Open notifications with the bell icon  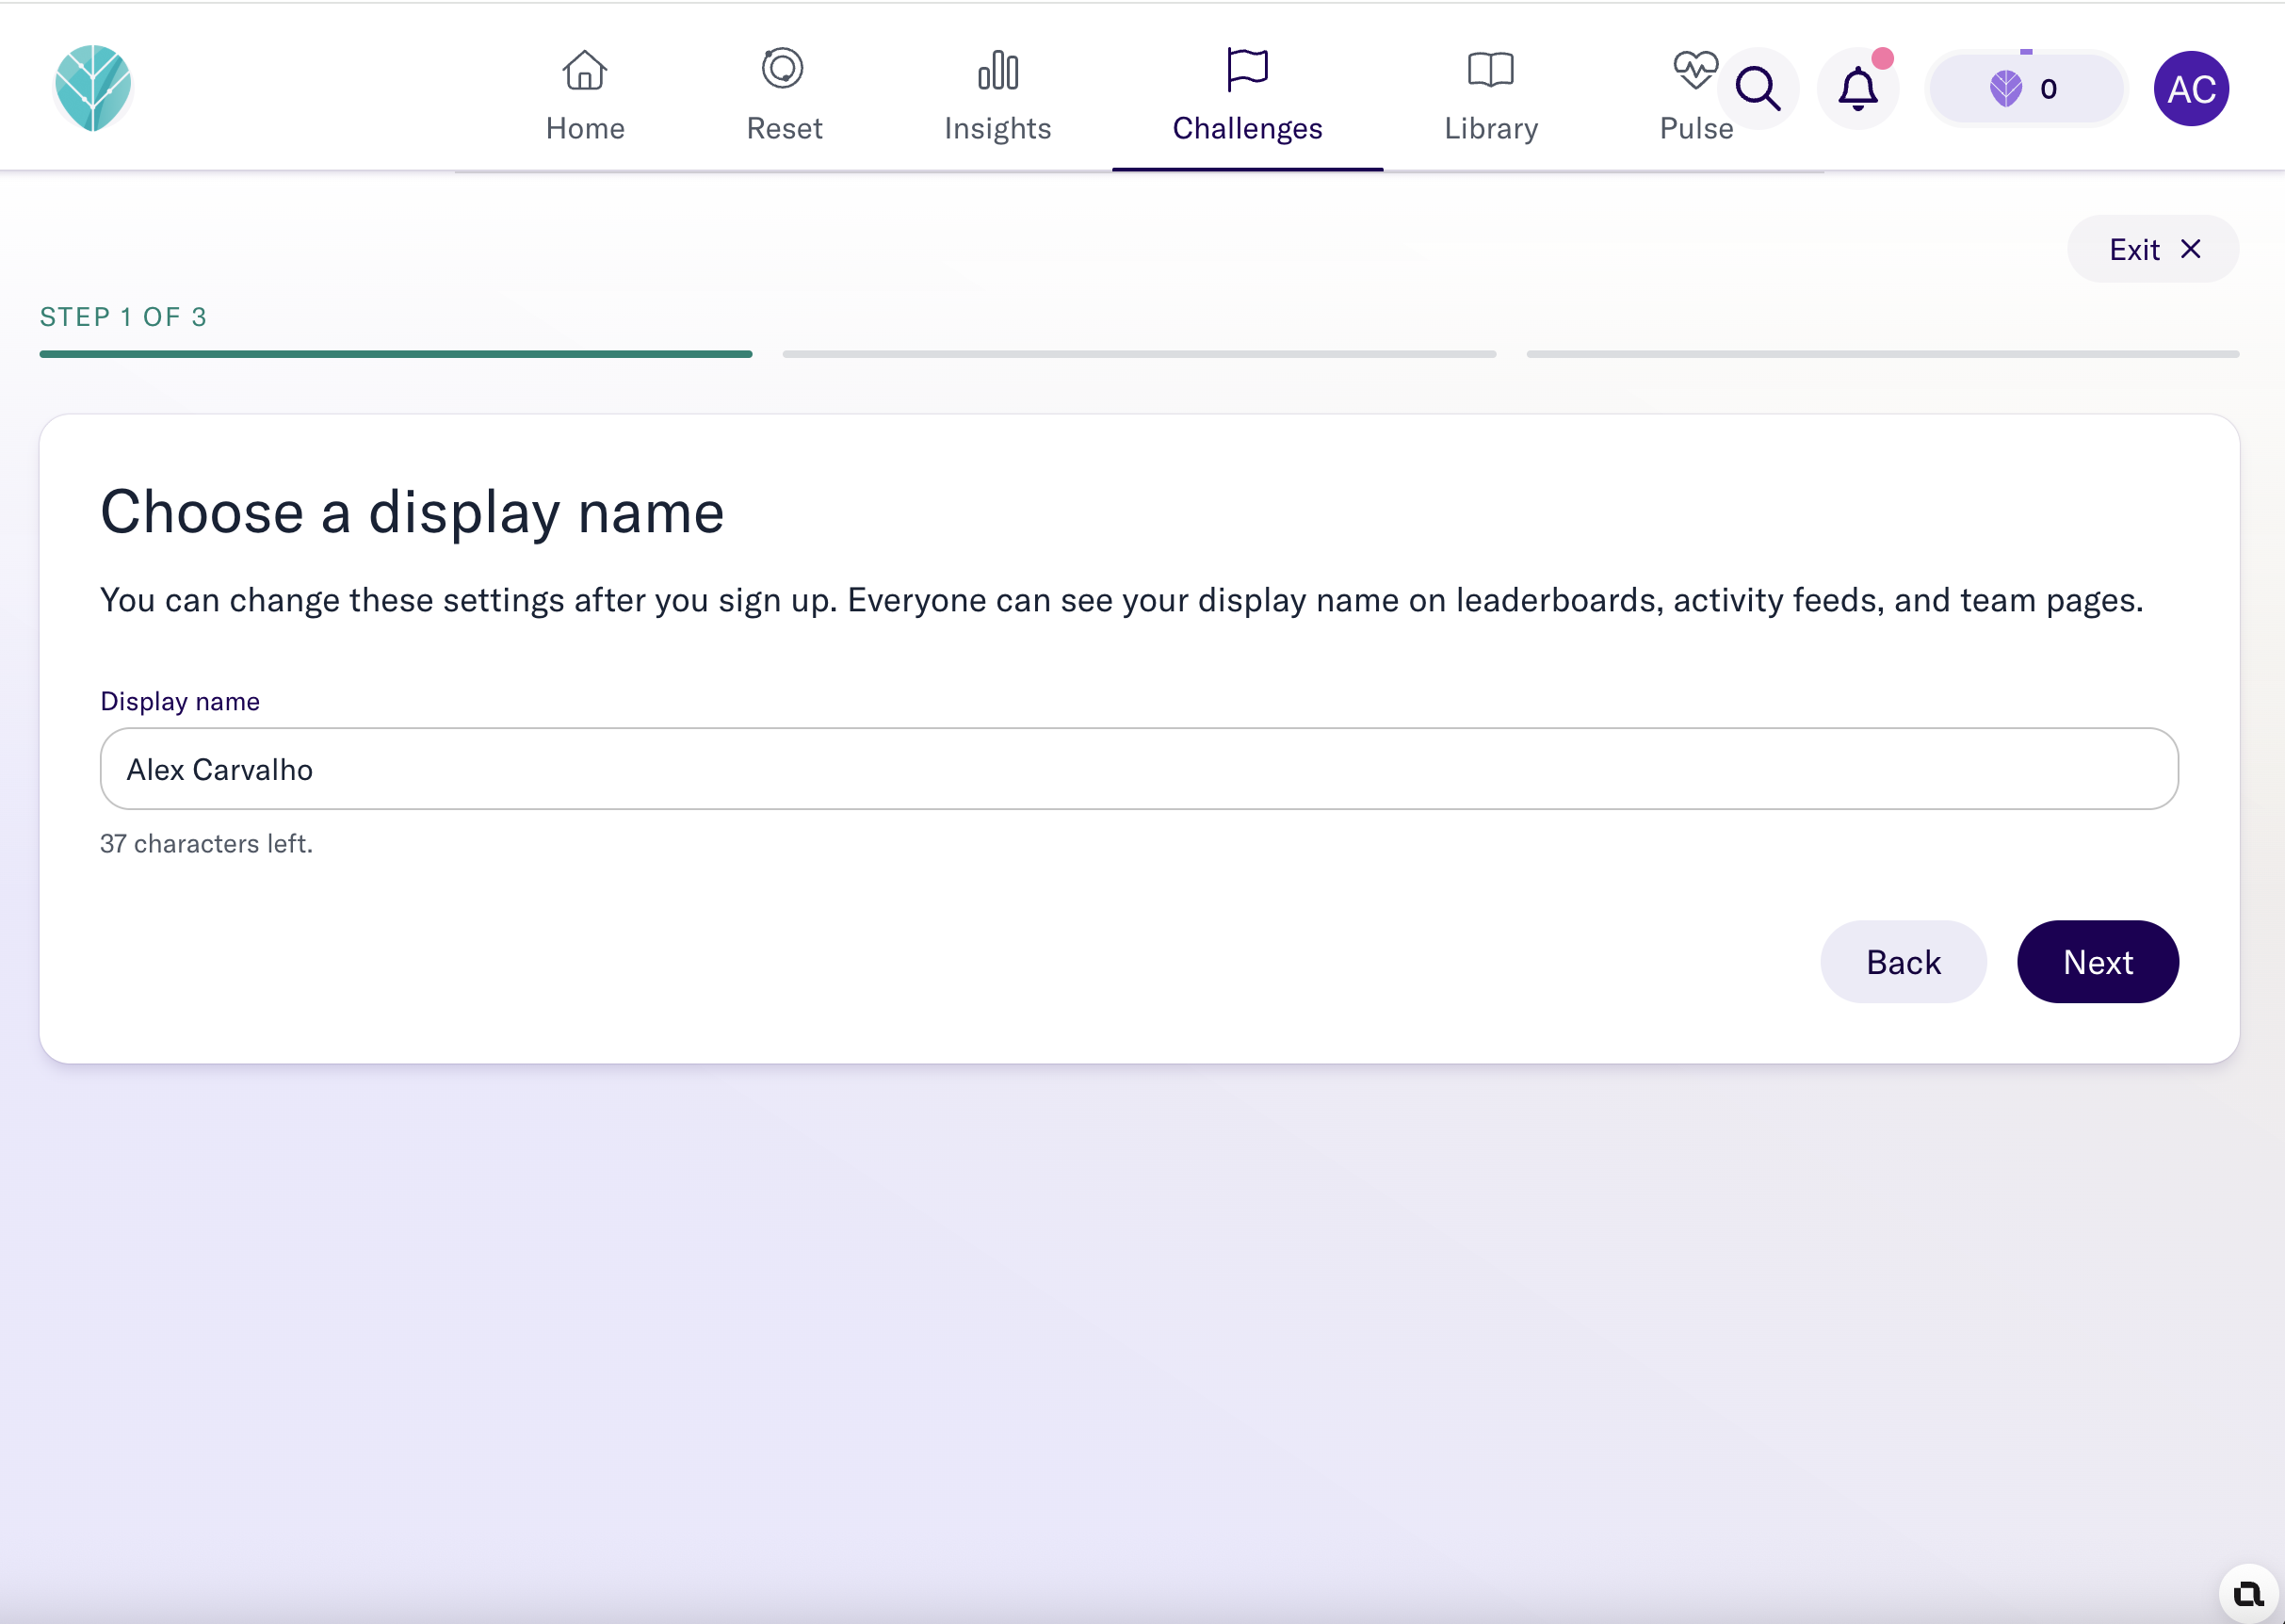click(x=1858, y=89)
